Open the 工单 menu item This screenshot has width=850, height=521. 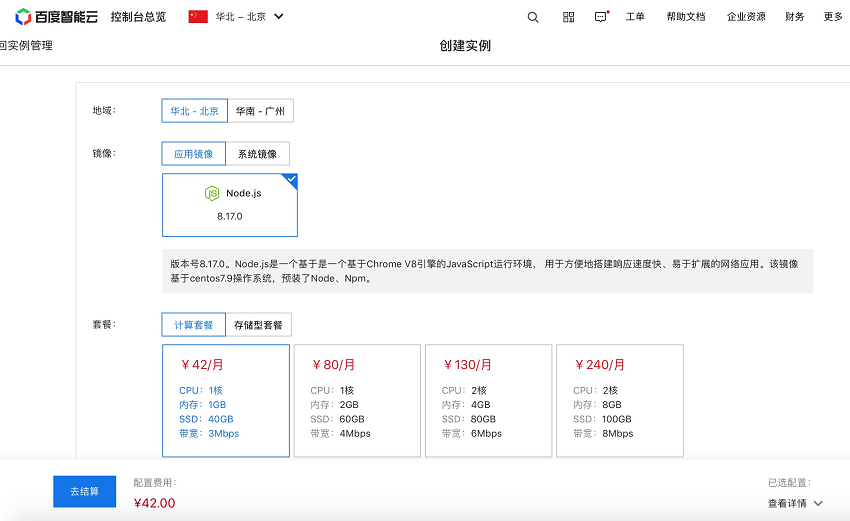(635, 17)
